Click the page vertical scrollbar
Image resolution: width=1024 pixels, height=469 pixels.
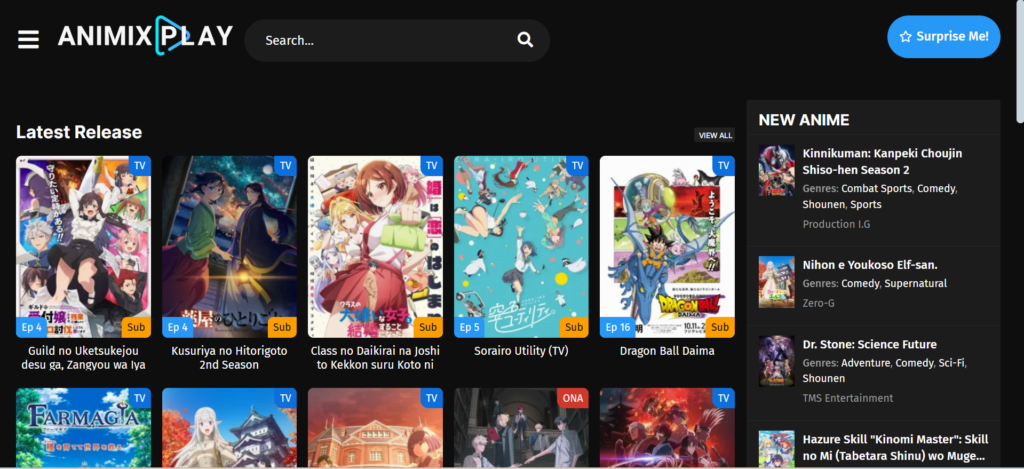[1020, 62]
